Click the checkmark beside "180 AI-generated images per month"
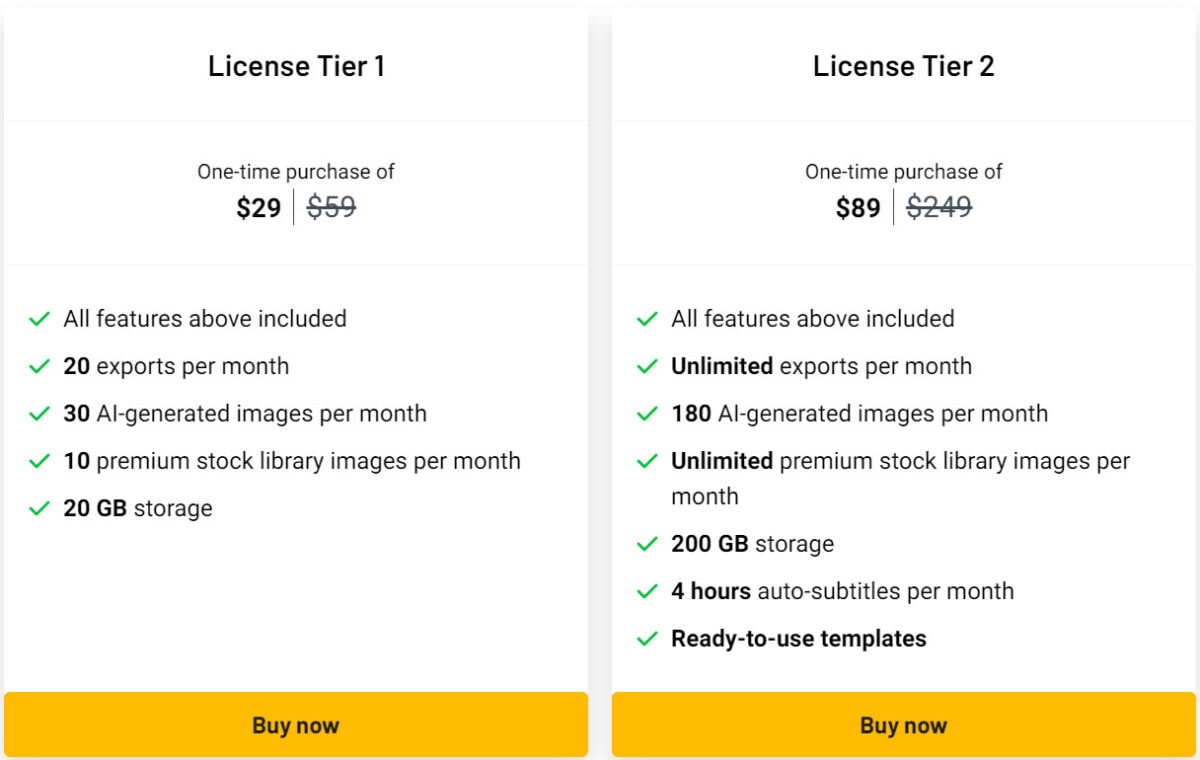This screenshot has width=1200, height=760. 646,413
